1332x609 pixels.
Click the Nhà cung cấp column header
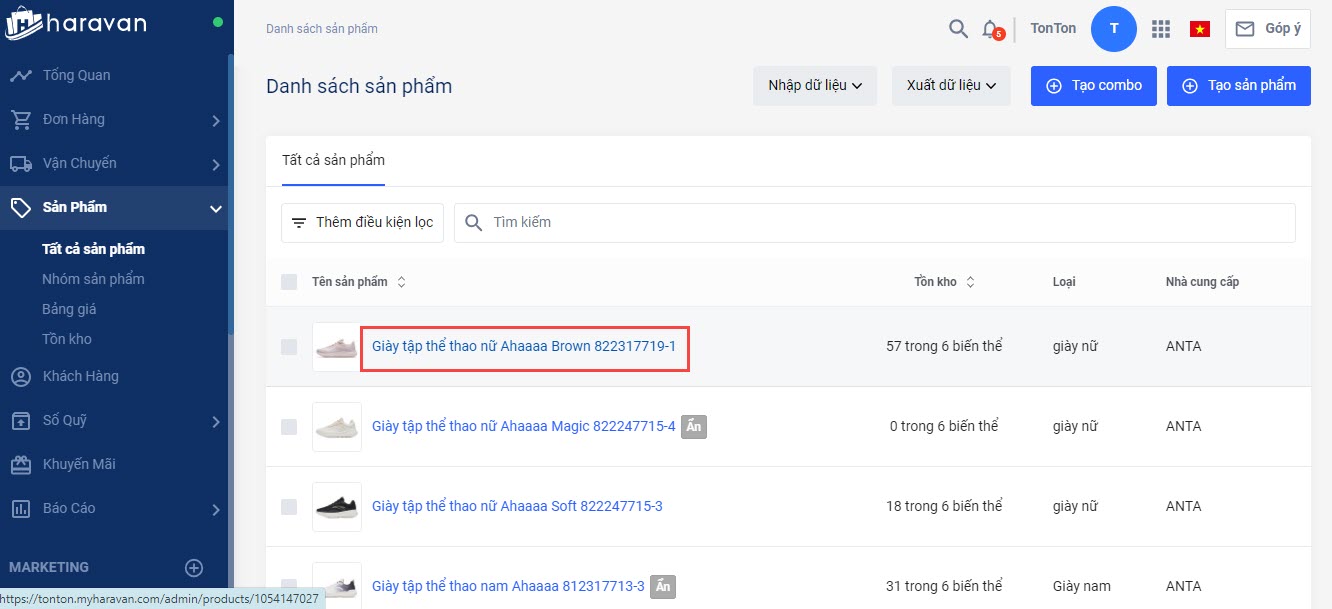pyautogui.click(x=1202, y=282)
